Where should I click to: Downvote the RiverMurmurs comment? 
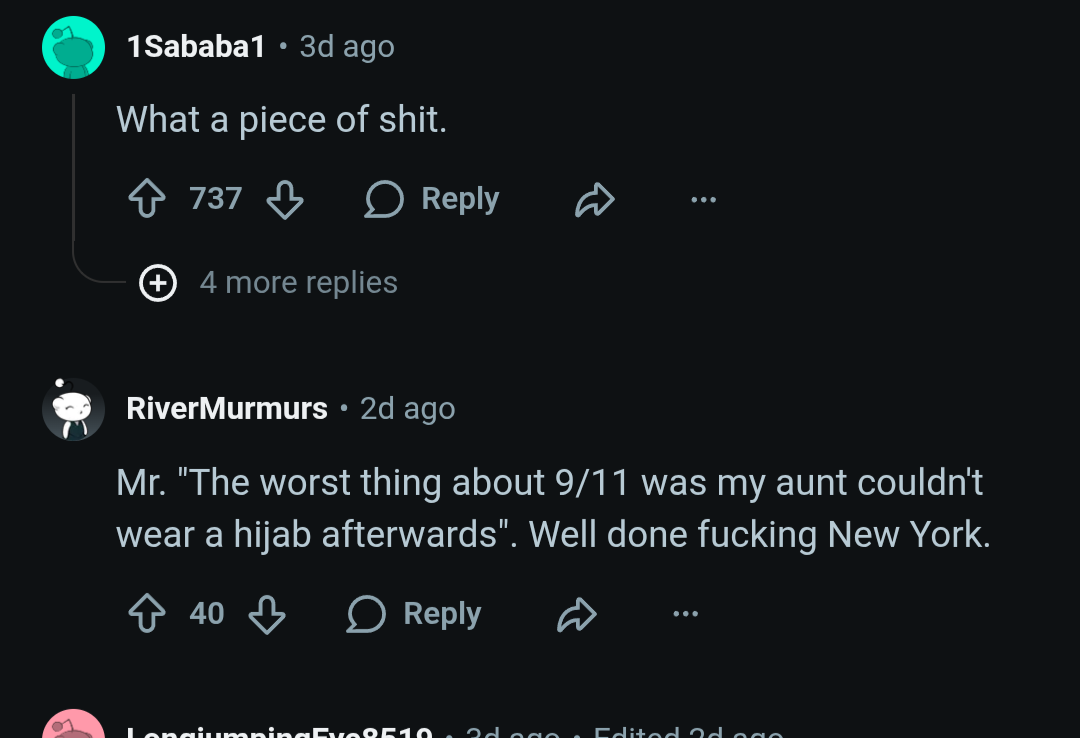pyautogui.click(x=267, y=614)
